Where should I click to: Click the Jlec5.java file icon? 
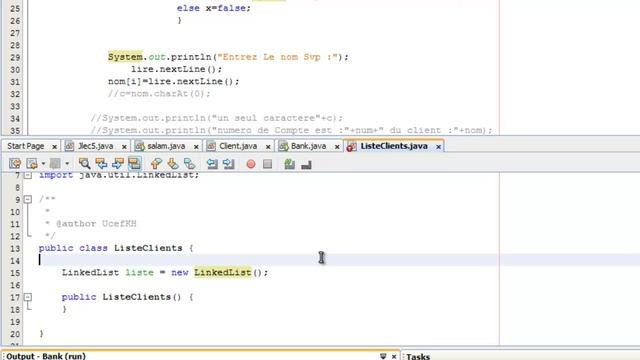70,146
